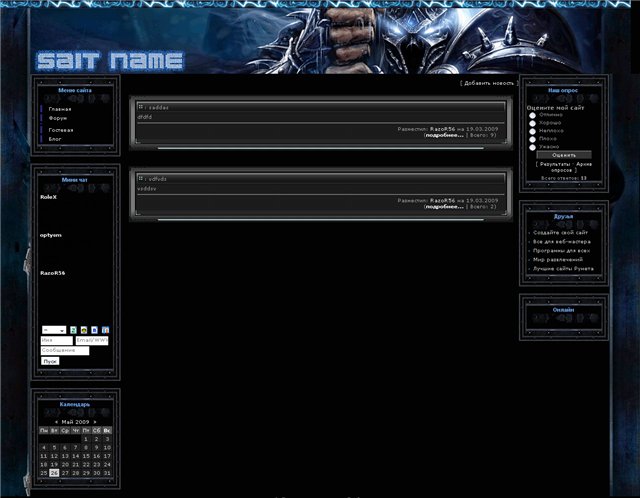This screenshot has width=640, height=498.
Task: Open friend link 'Все для веб-мастера'
Action: pos(562,242)
